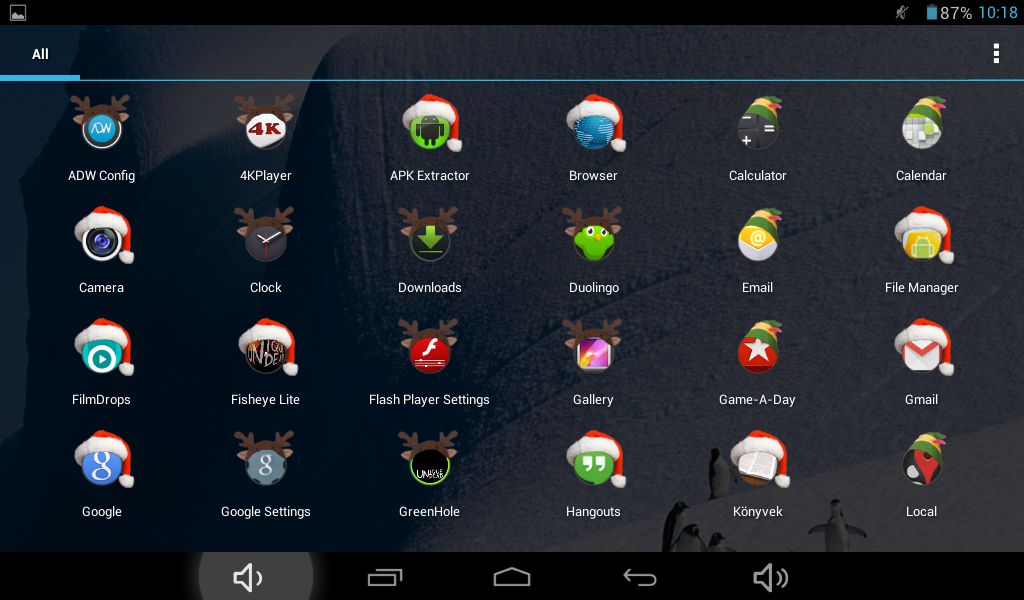This screenshot has height=600, width=1024.
Task: Tap the picture notification icon in status bar
Action: pyautogui.click(x=18, y=12)
